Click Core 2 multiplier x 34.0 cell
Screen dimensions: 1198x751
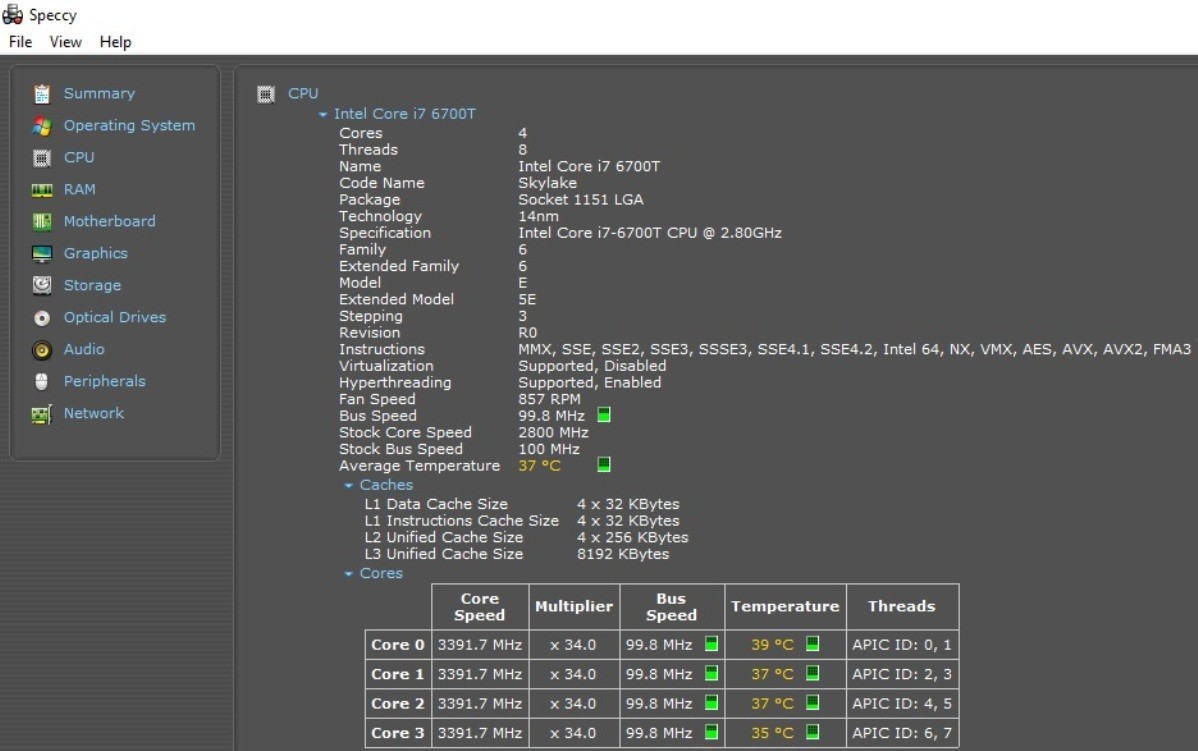point(574,704)
